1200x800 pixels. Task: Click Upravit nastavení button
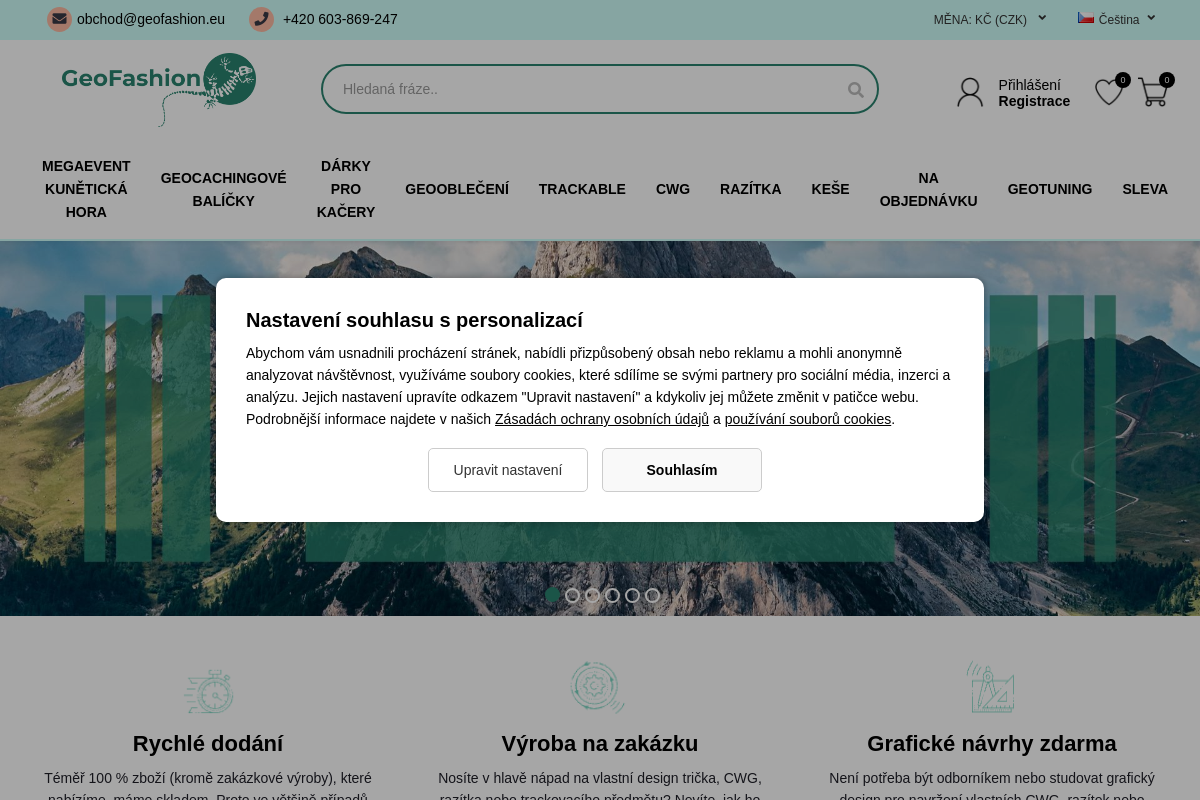point(508,470)
